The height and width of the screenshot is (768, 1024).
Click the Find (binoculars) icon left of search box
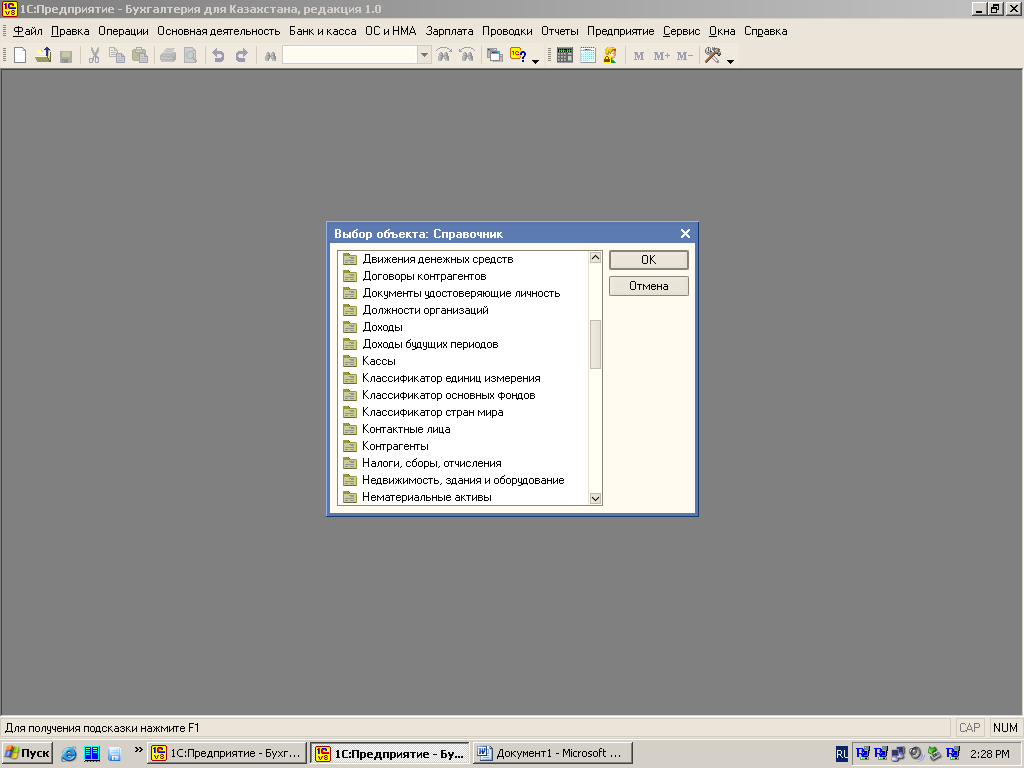[x=270, y=56]
